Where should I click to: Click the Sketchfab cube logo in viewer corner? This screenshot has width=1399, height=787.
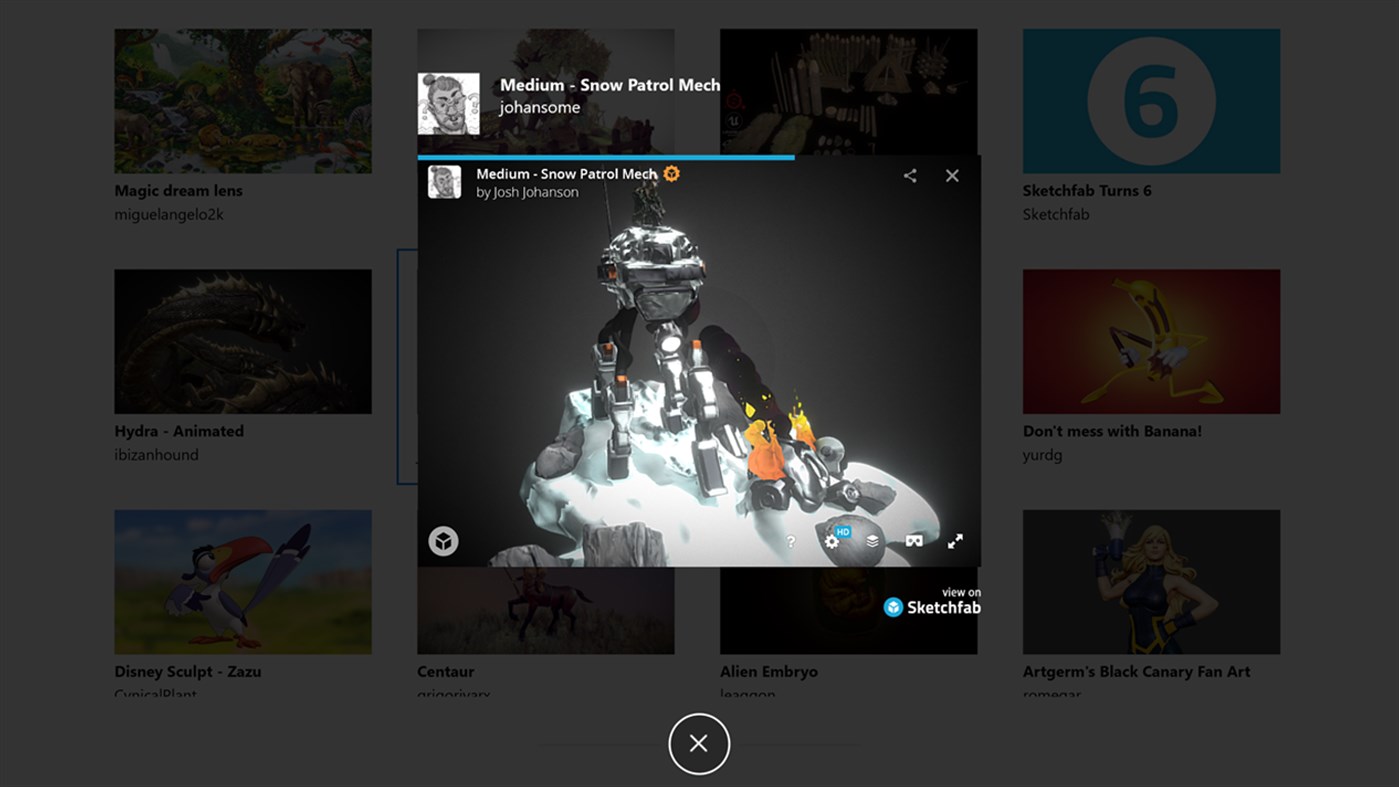443,540
